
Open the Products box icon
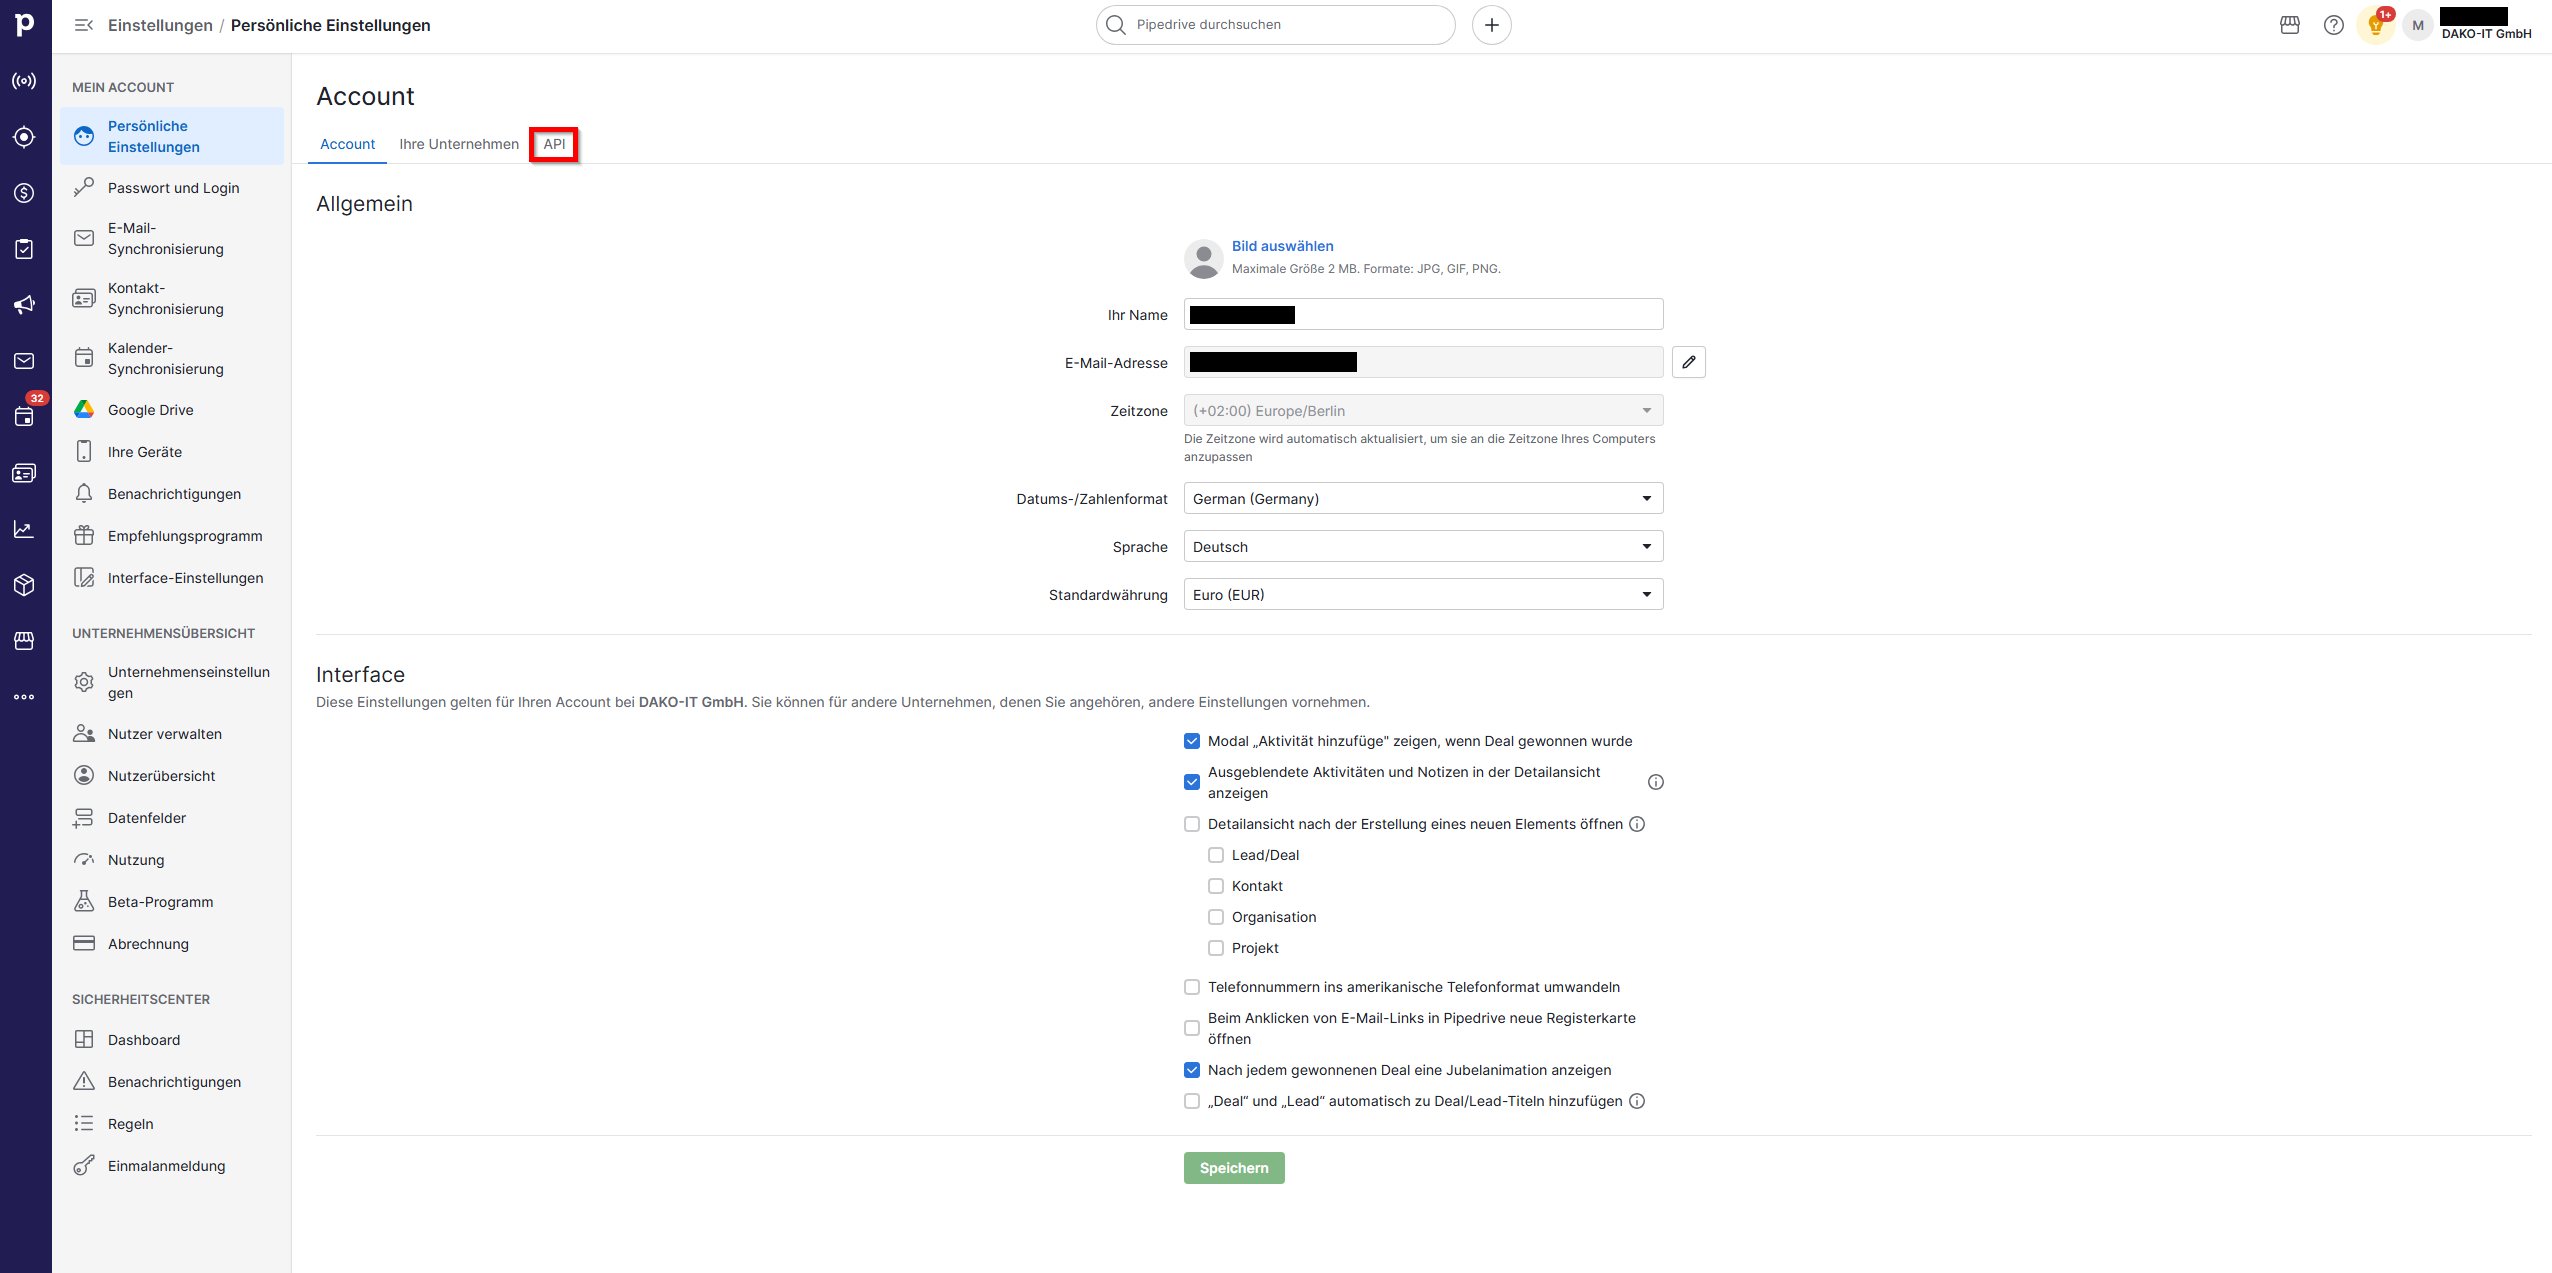click(x=25, y=585)
